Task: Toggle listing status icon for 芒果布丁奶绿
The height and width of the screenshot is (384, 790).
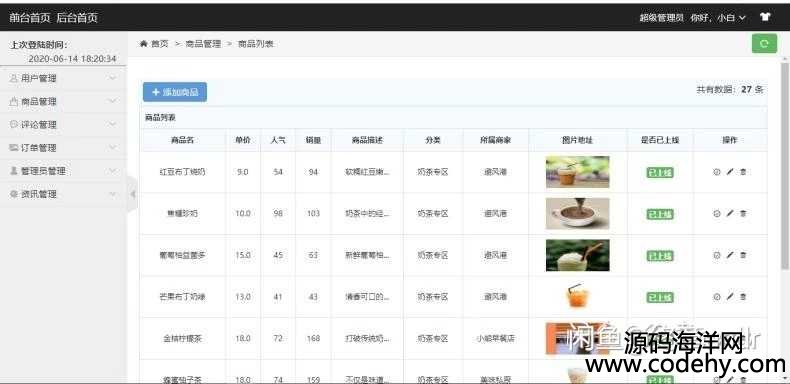Action: pos(716,297)
